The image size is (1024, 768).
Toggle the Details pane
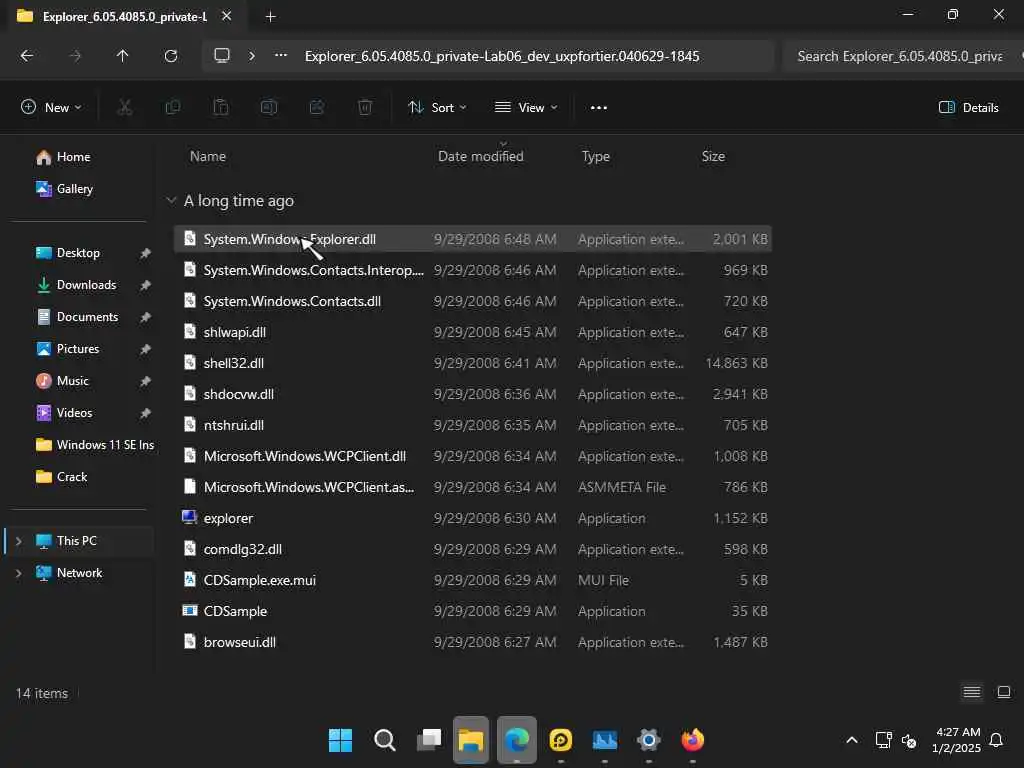tap(969, 108)
